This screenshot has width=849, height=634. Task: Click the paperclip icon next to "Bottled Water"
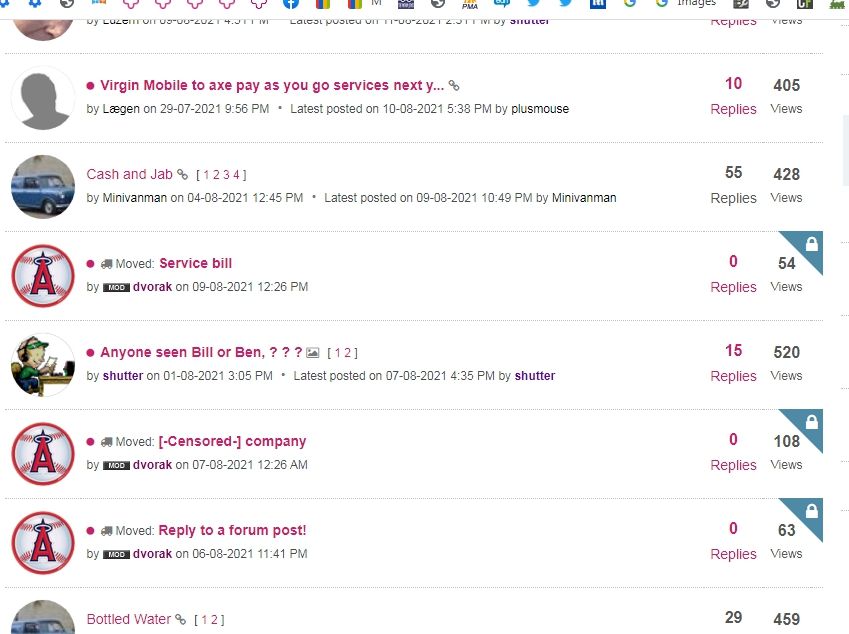(181, 619)
